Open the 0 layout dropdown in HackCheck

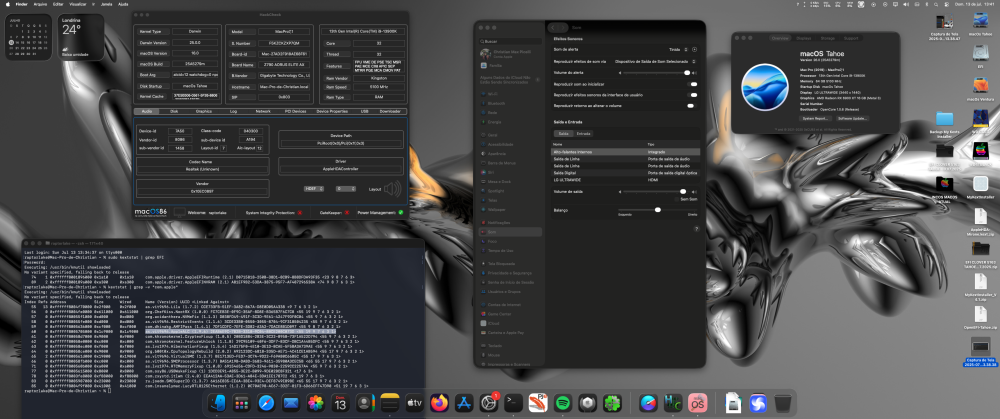click(346, 189)
